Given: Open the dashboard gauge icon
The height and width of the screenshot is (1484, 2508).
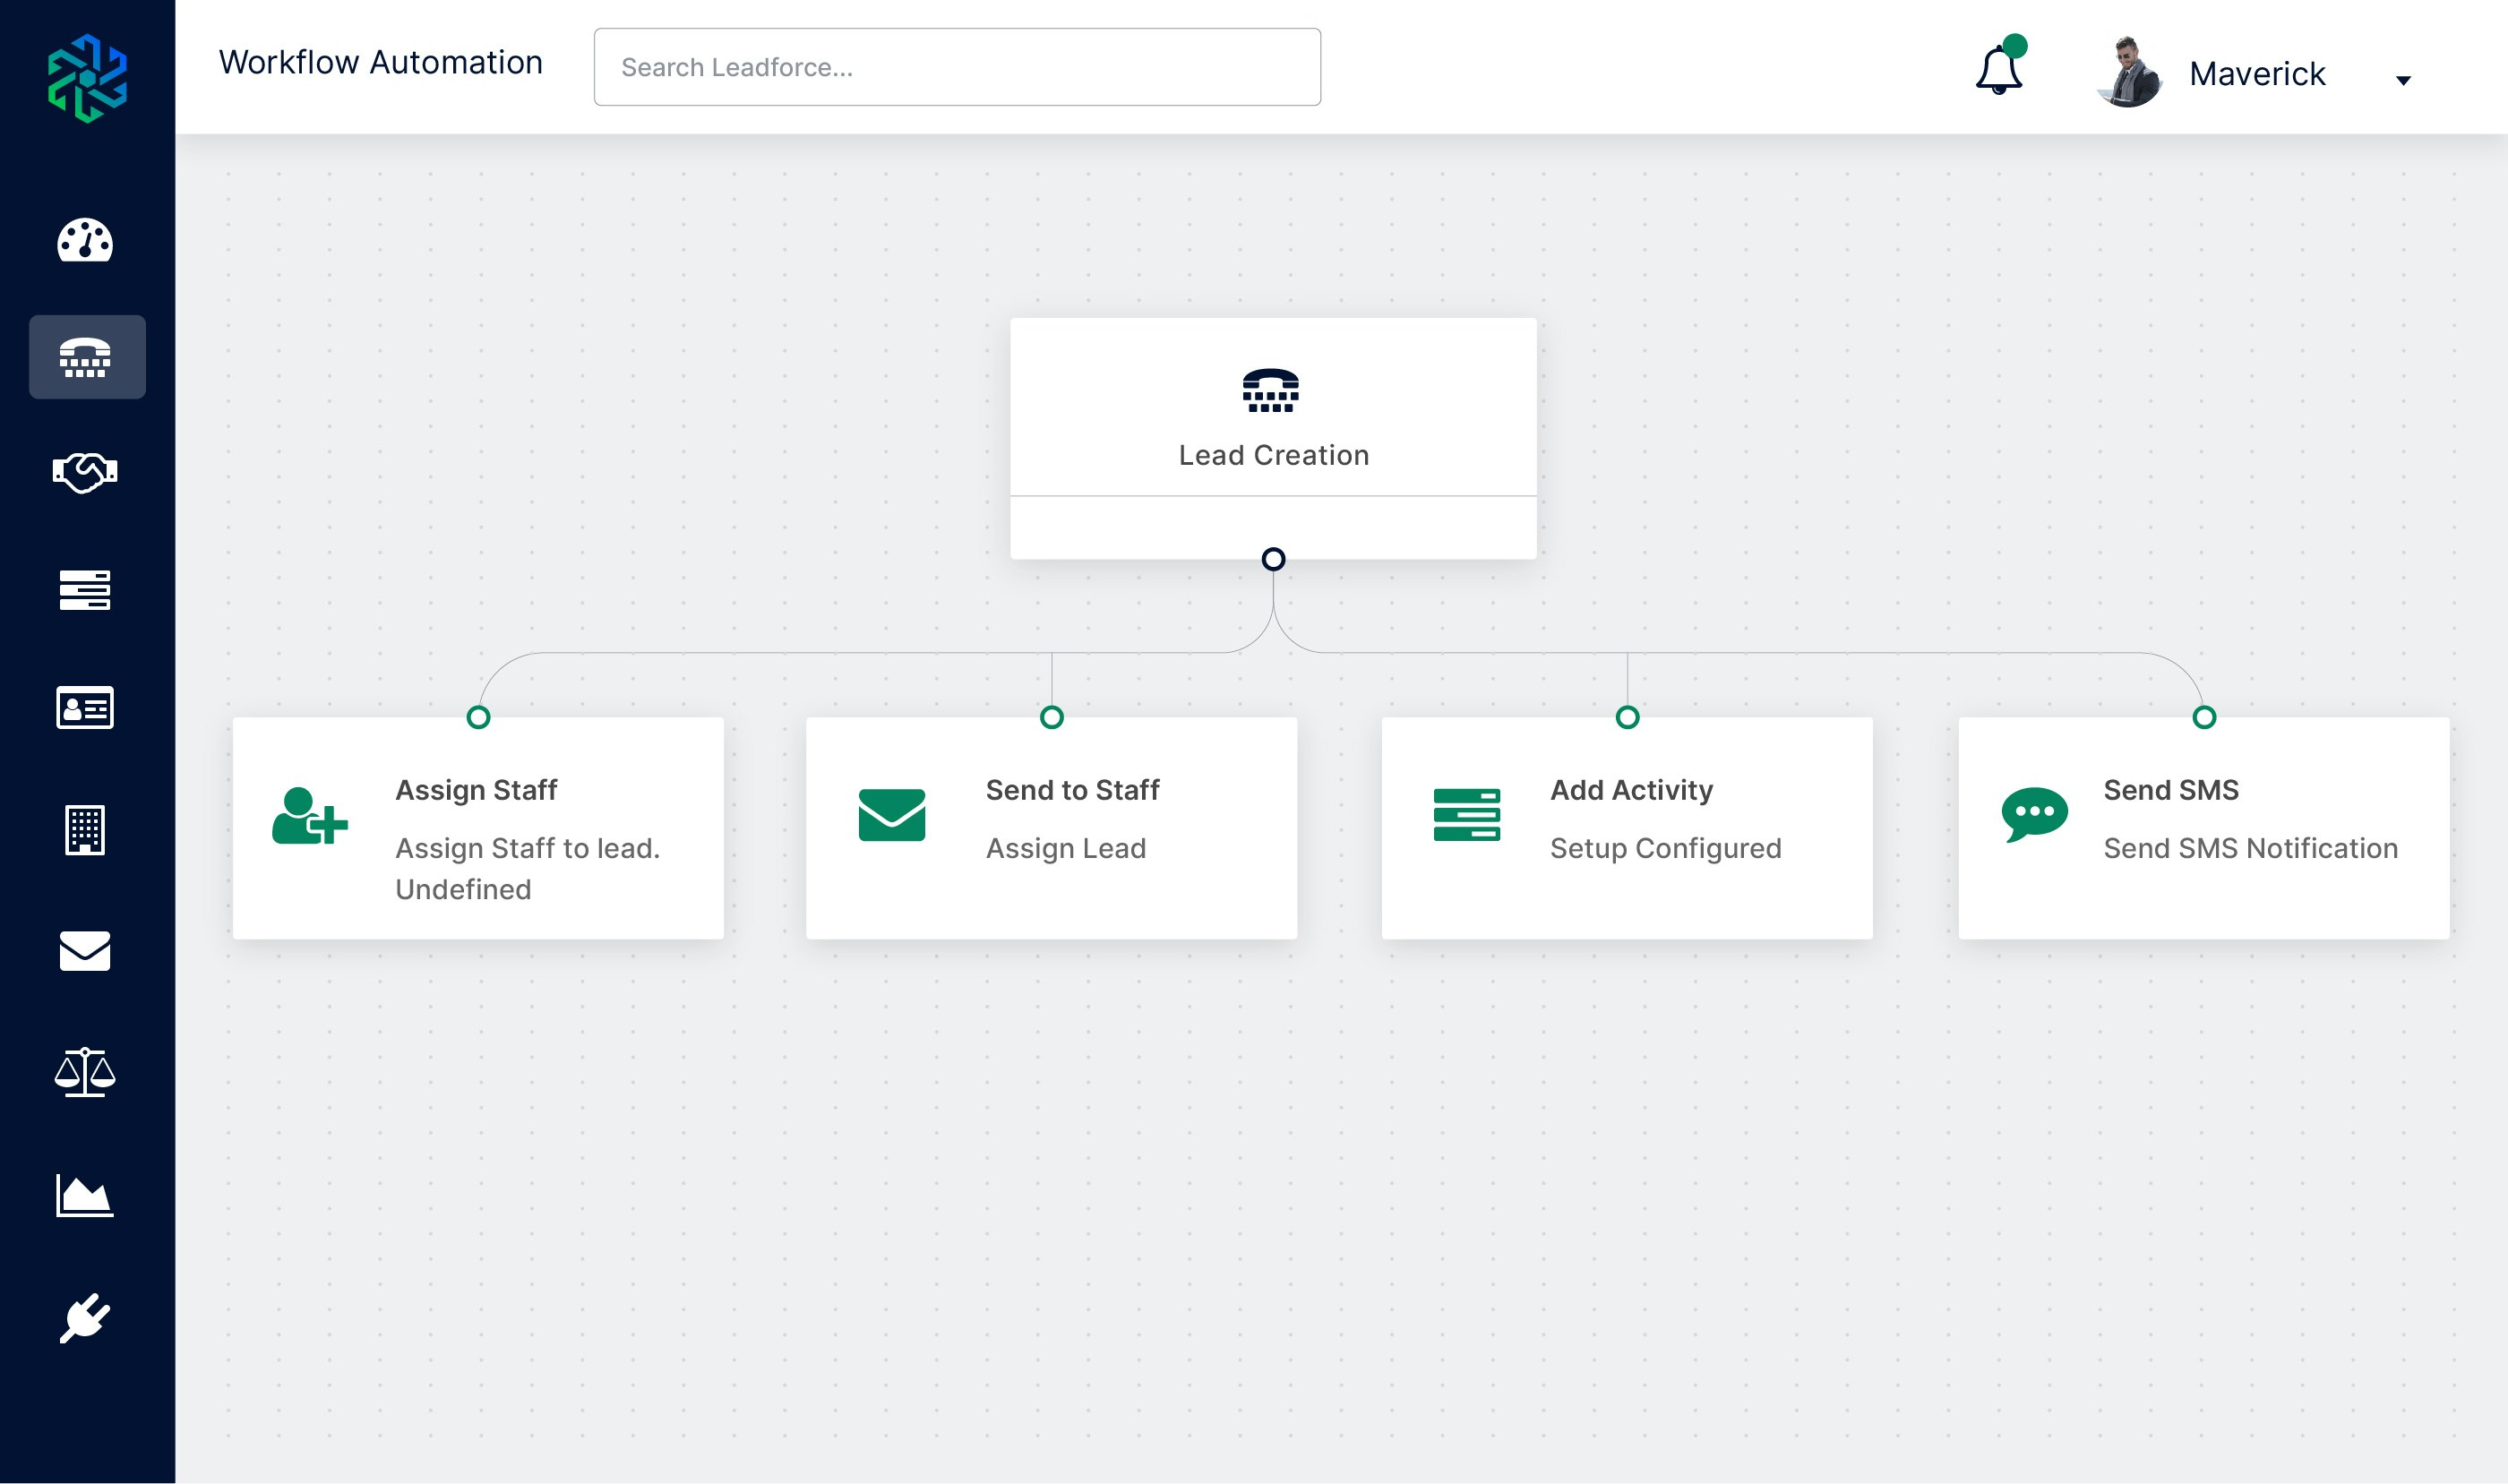Looking at the screenshot, I should (x=85, y=240).
